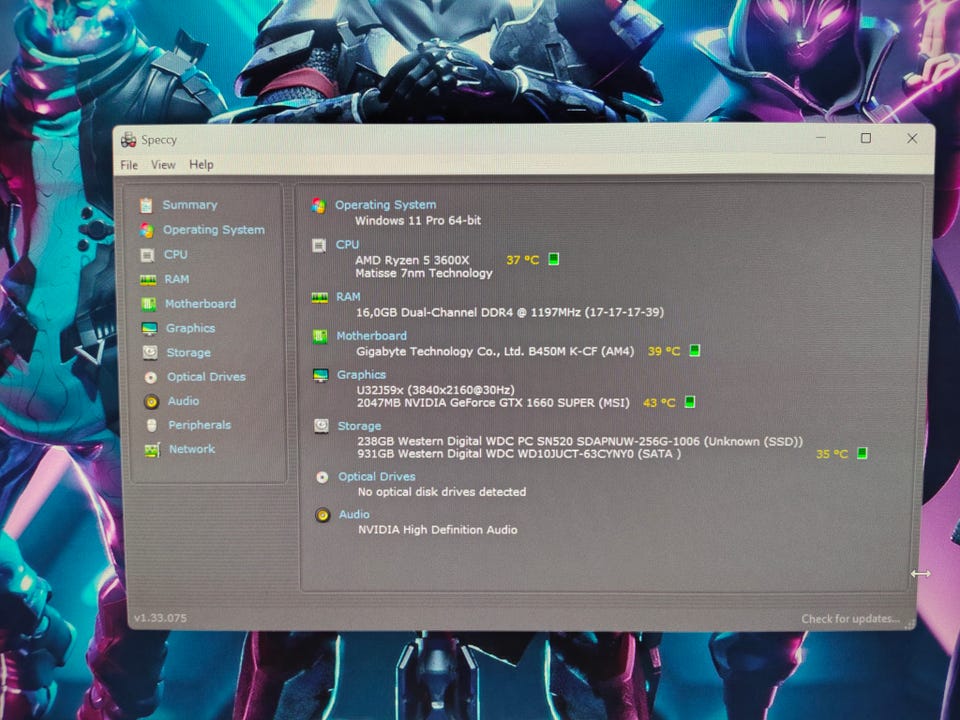The image size is (960, 720).
Task: Click the Optical Drives disc icon in sidebar
Action: coord(151,377)
